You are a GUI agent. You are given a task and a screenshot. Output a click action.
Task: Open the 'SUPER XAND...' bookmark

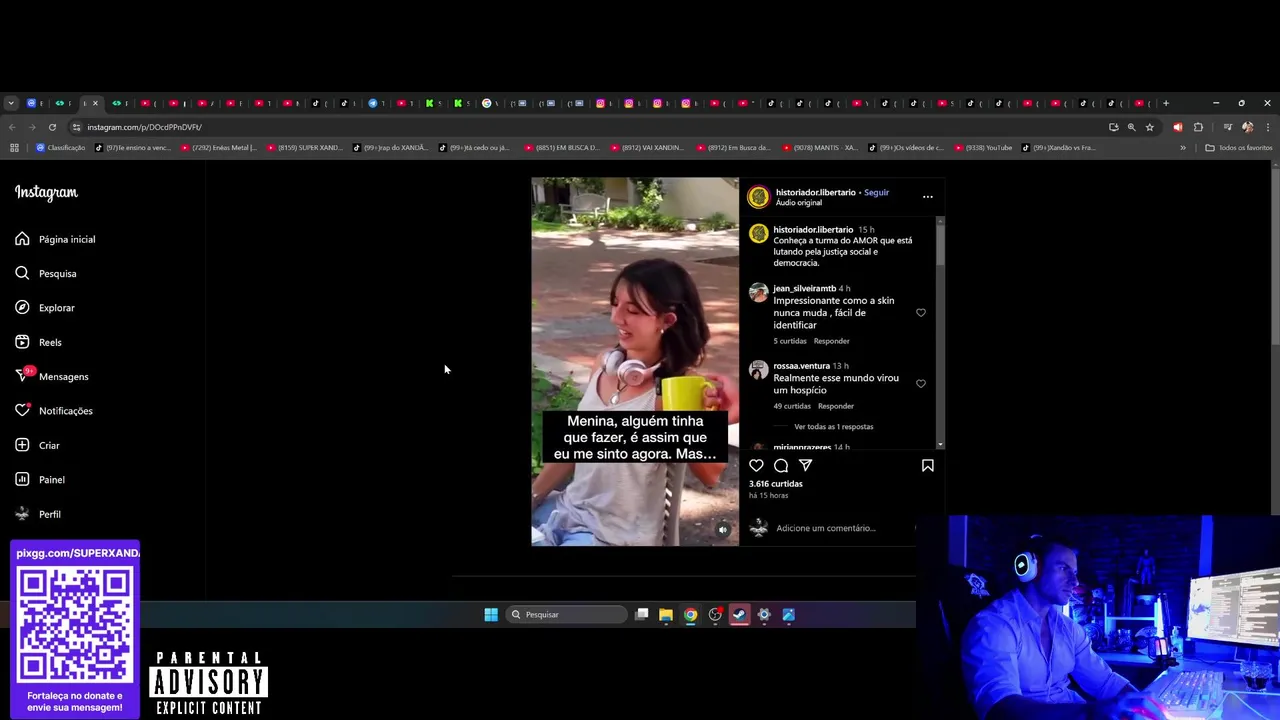(304, 148)
